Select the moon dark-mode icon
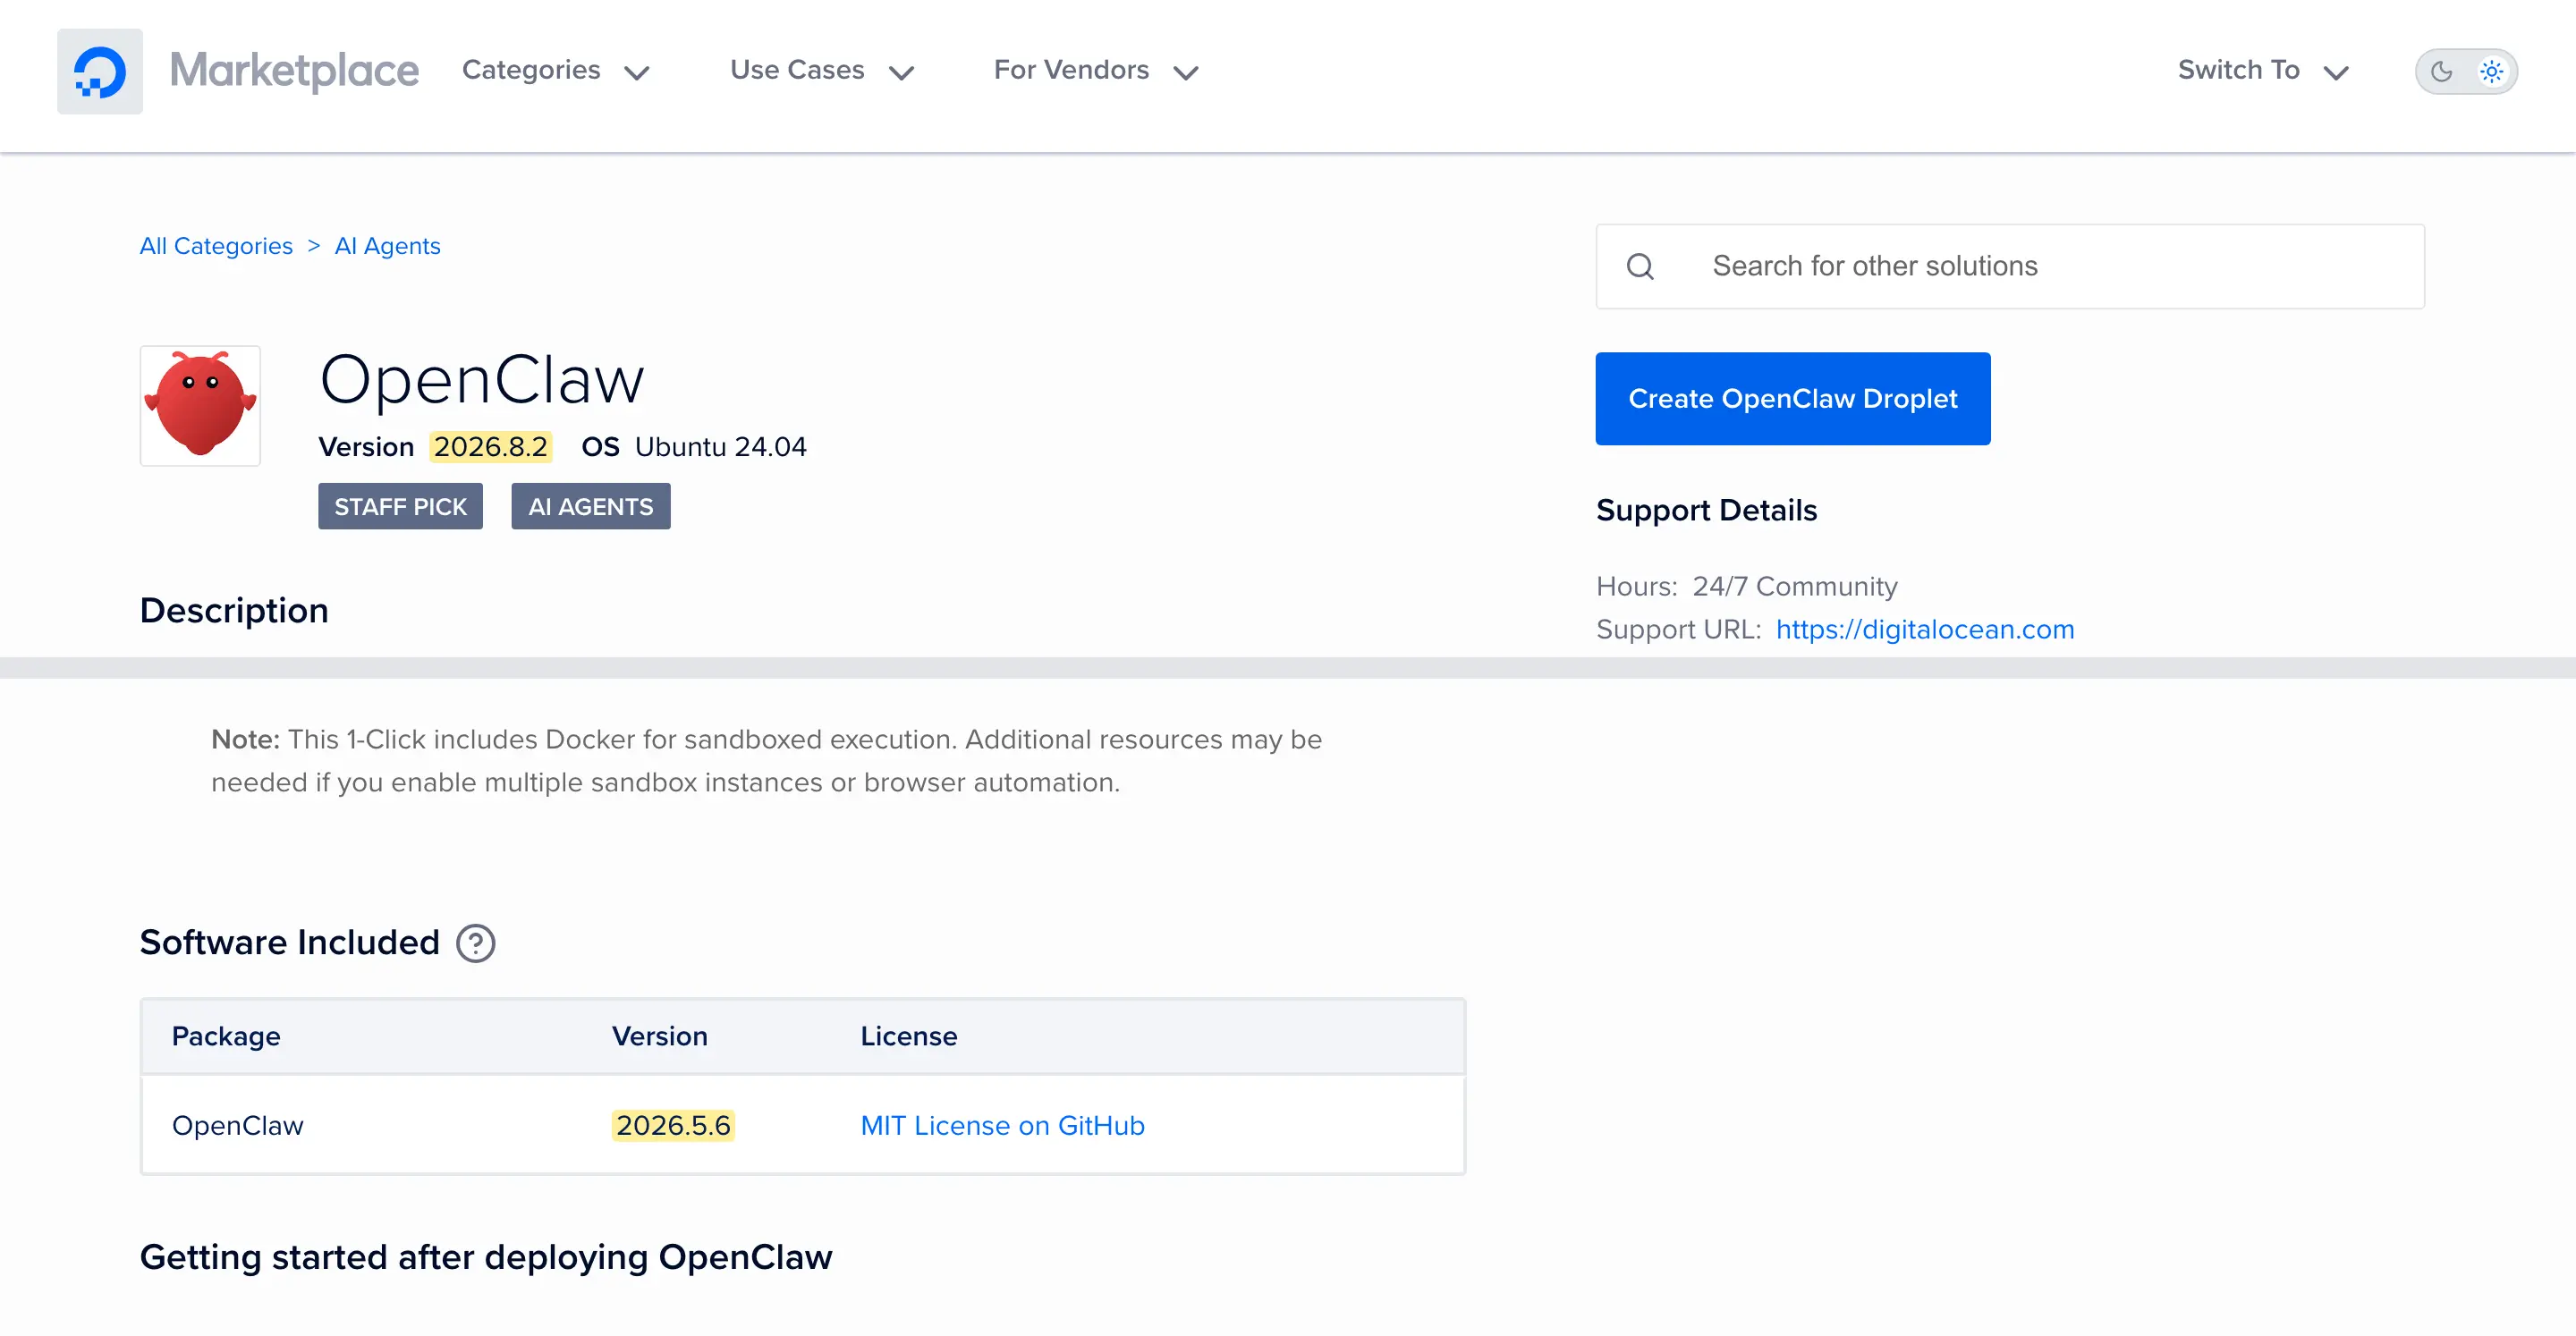Viewport: 2576px width, 1336px height. [x=2441, y=71]
